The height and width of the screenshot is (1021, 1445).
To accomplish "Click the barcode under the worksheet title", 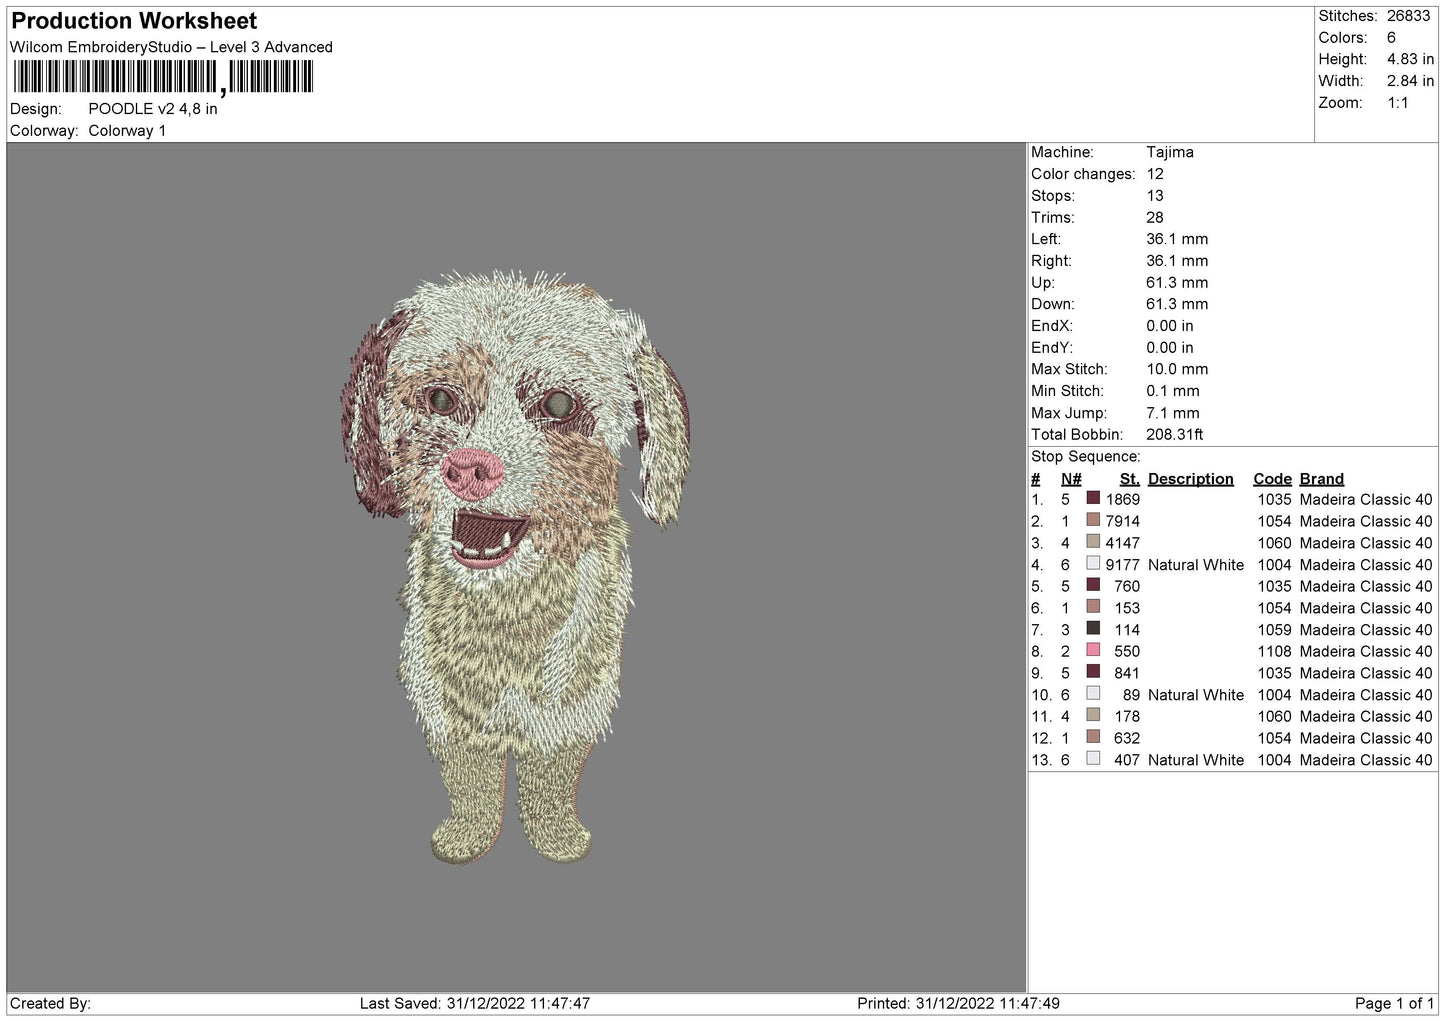I will 164,77.
